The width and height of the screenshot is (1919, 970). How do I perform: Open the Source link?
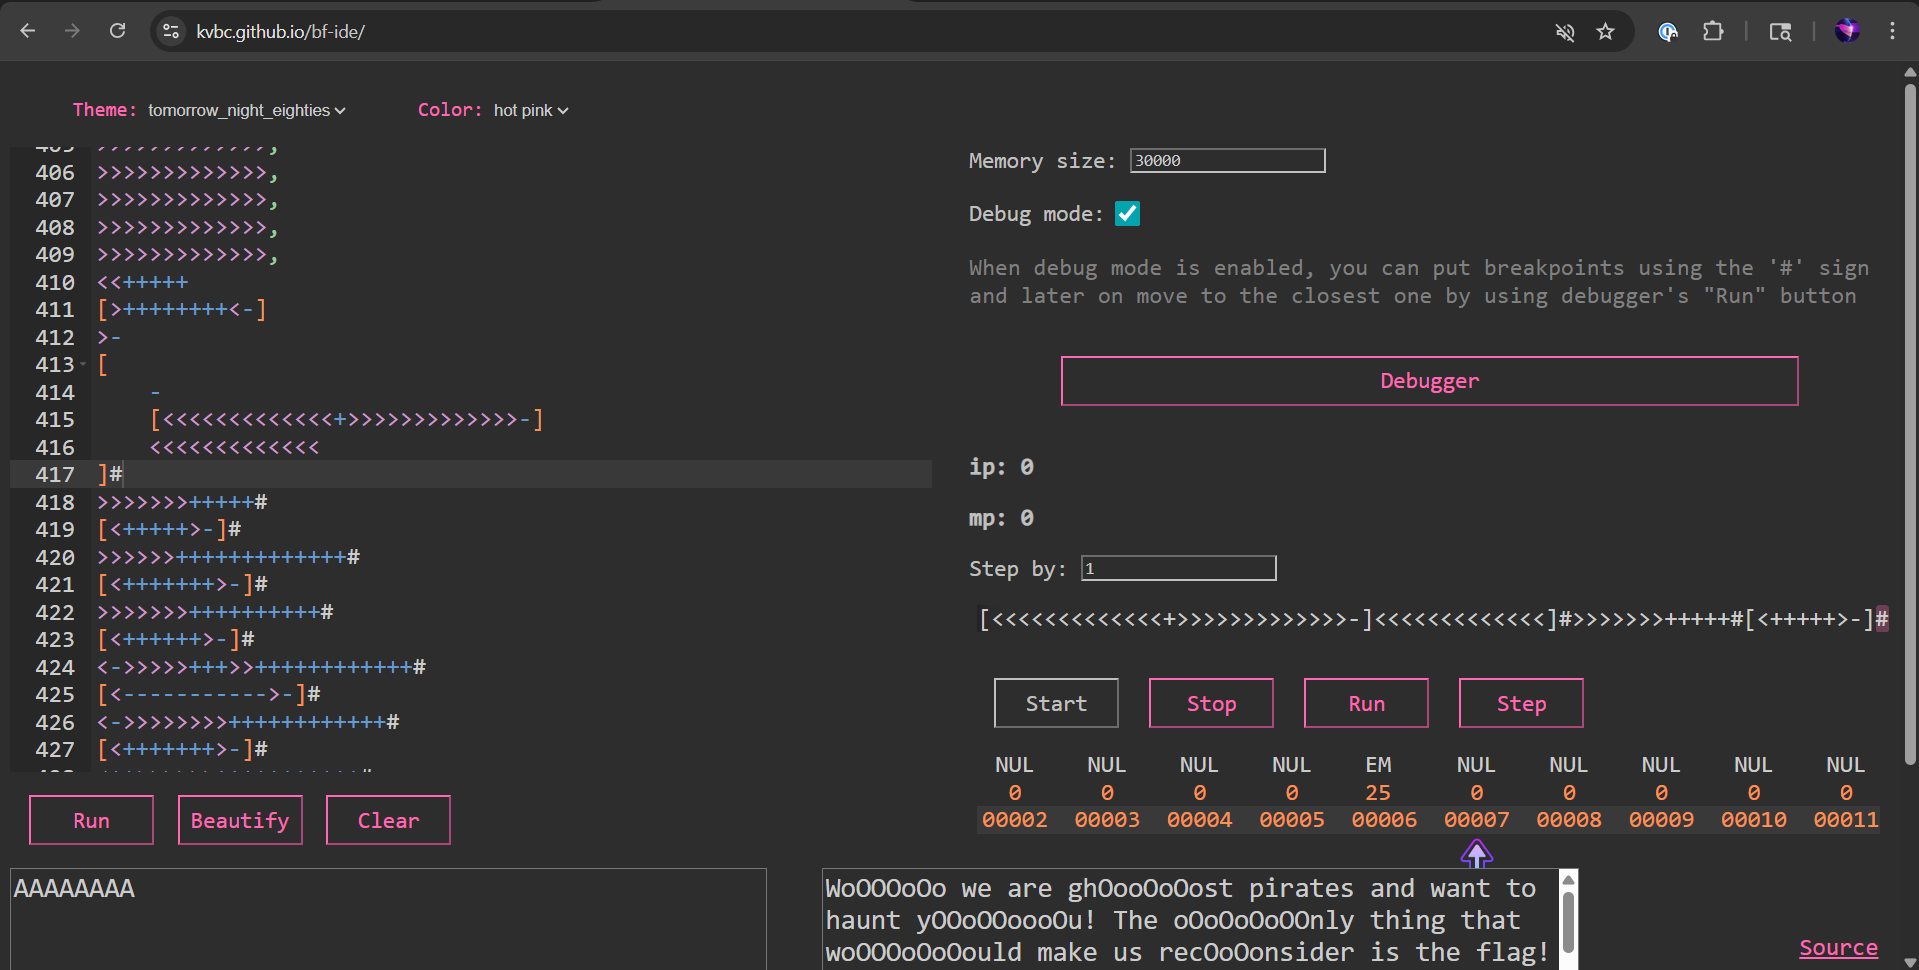[x=1838, y=947]
